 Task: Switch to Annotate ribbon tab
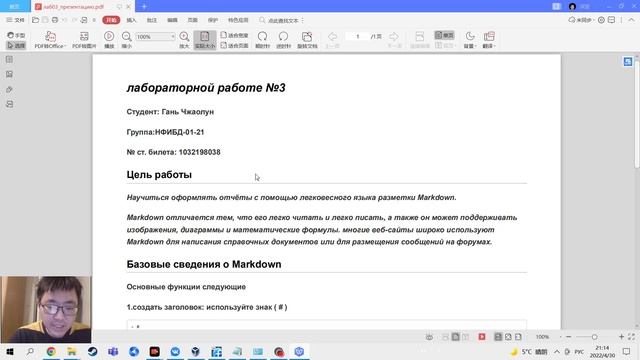pos(151,20)
